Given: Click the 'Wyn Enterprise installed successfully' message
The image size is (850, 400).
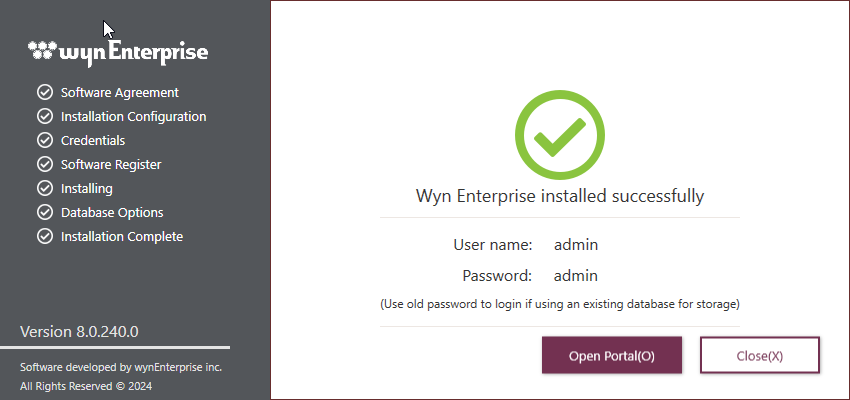Looking at the screenshot, I should 560,196.
